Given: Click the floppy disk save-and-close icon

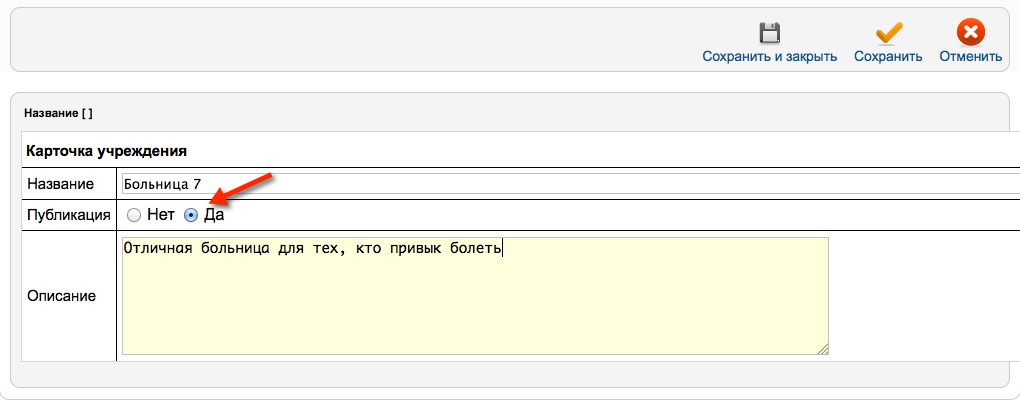Looking at the screenshot, I should pos(770,33).
